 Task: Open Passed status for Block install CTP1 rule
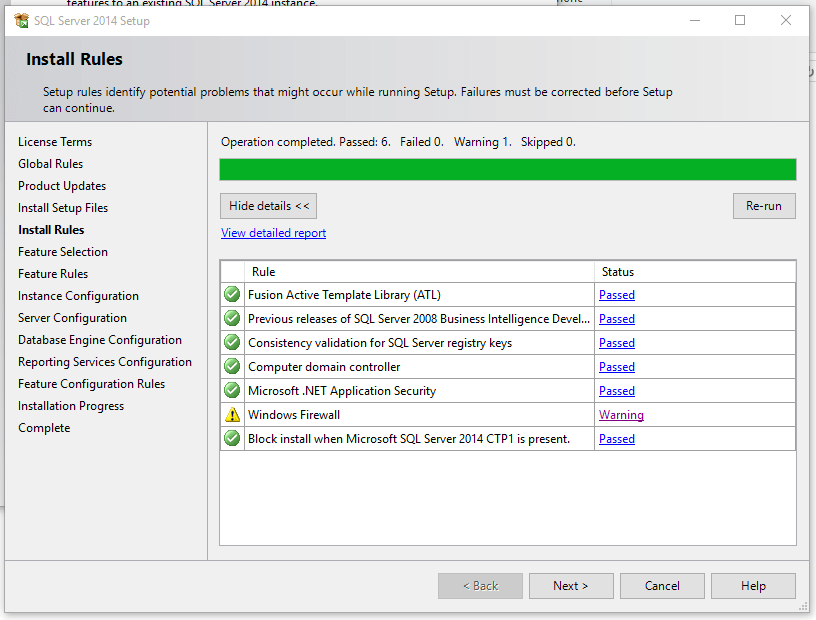point(617,439)
